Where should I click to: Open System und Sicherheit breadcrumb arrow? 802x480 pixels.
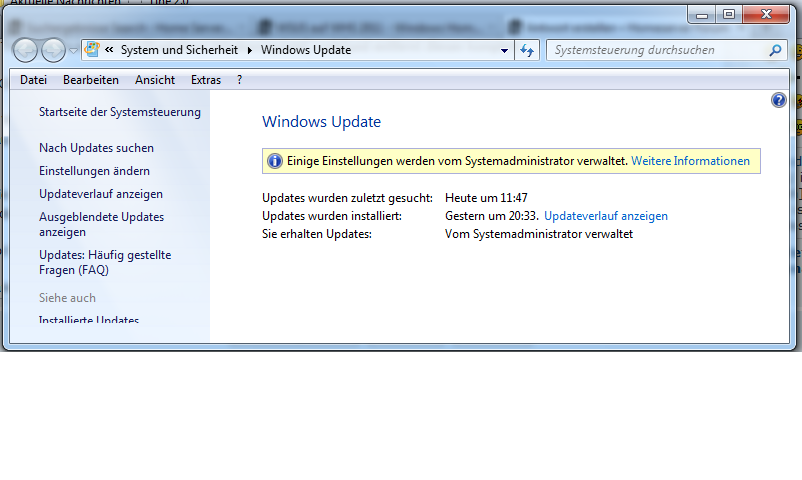(250, 50)
